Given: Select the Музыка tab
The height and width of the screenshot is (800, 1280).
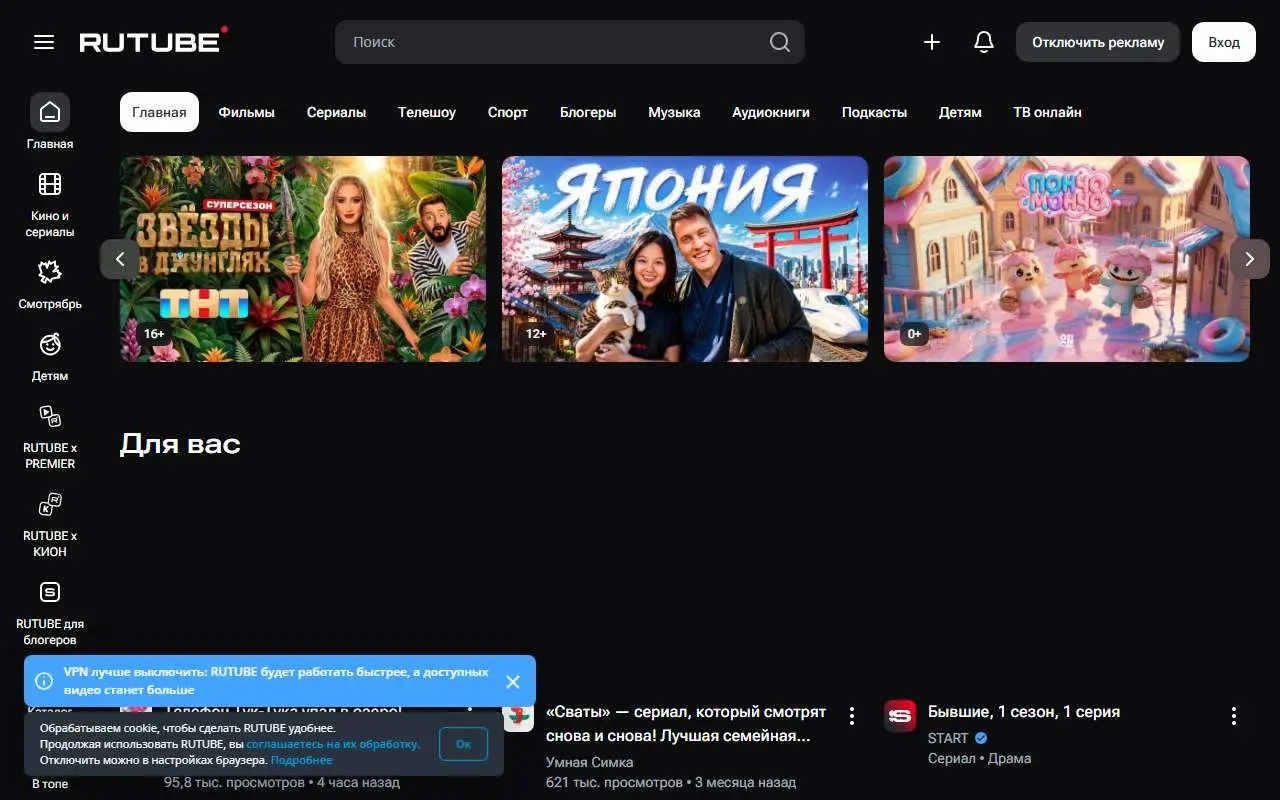Looking at the screenshot, I should point(674,112).
